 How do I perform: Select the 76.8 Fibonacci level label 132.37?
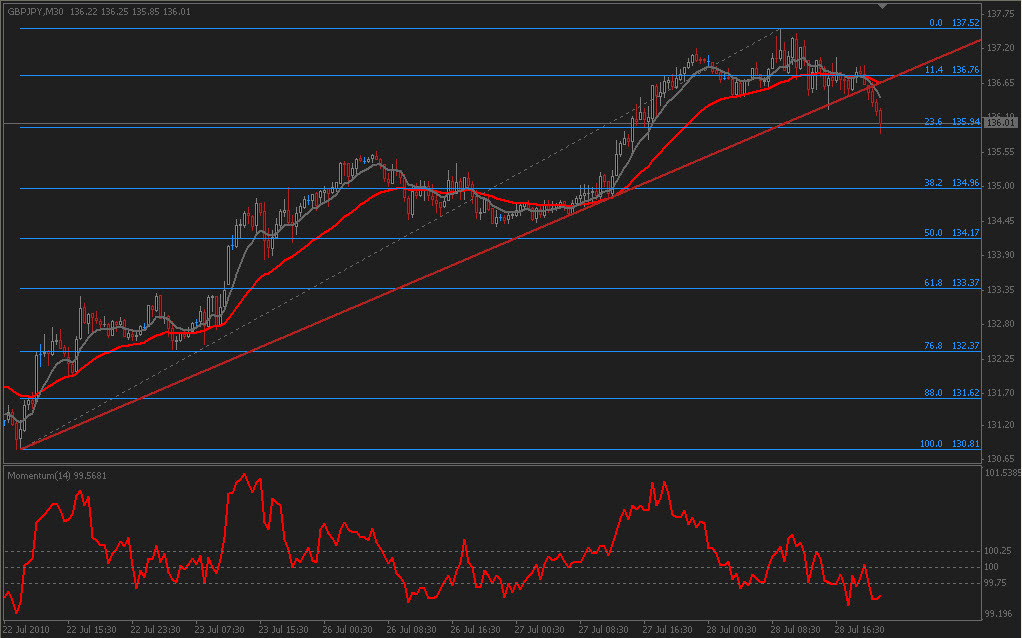pos(951,346)
